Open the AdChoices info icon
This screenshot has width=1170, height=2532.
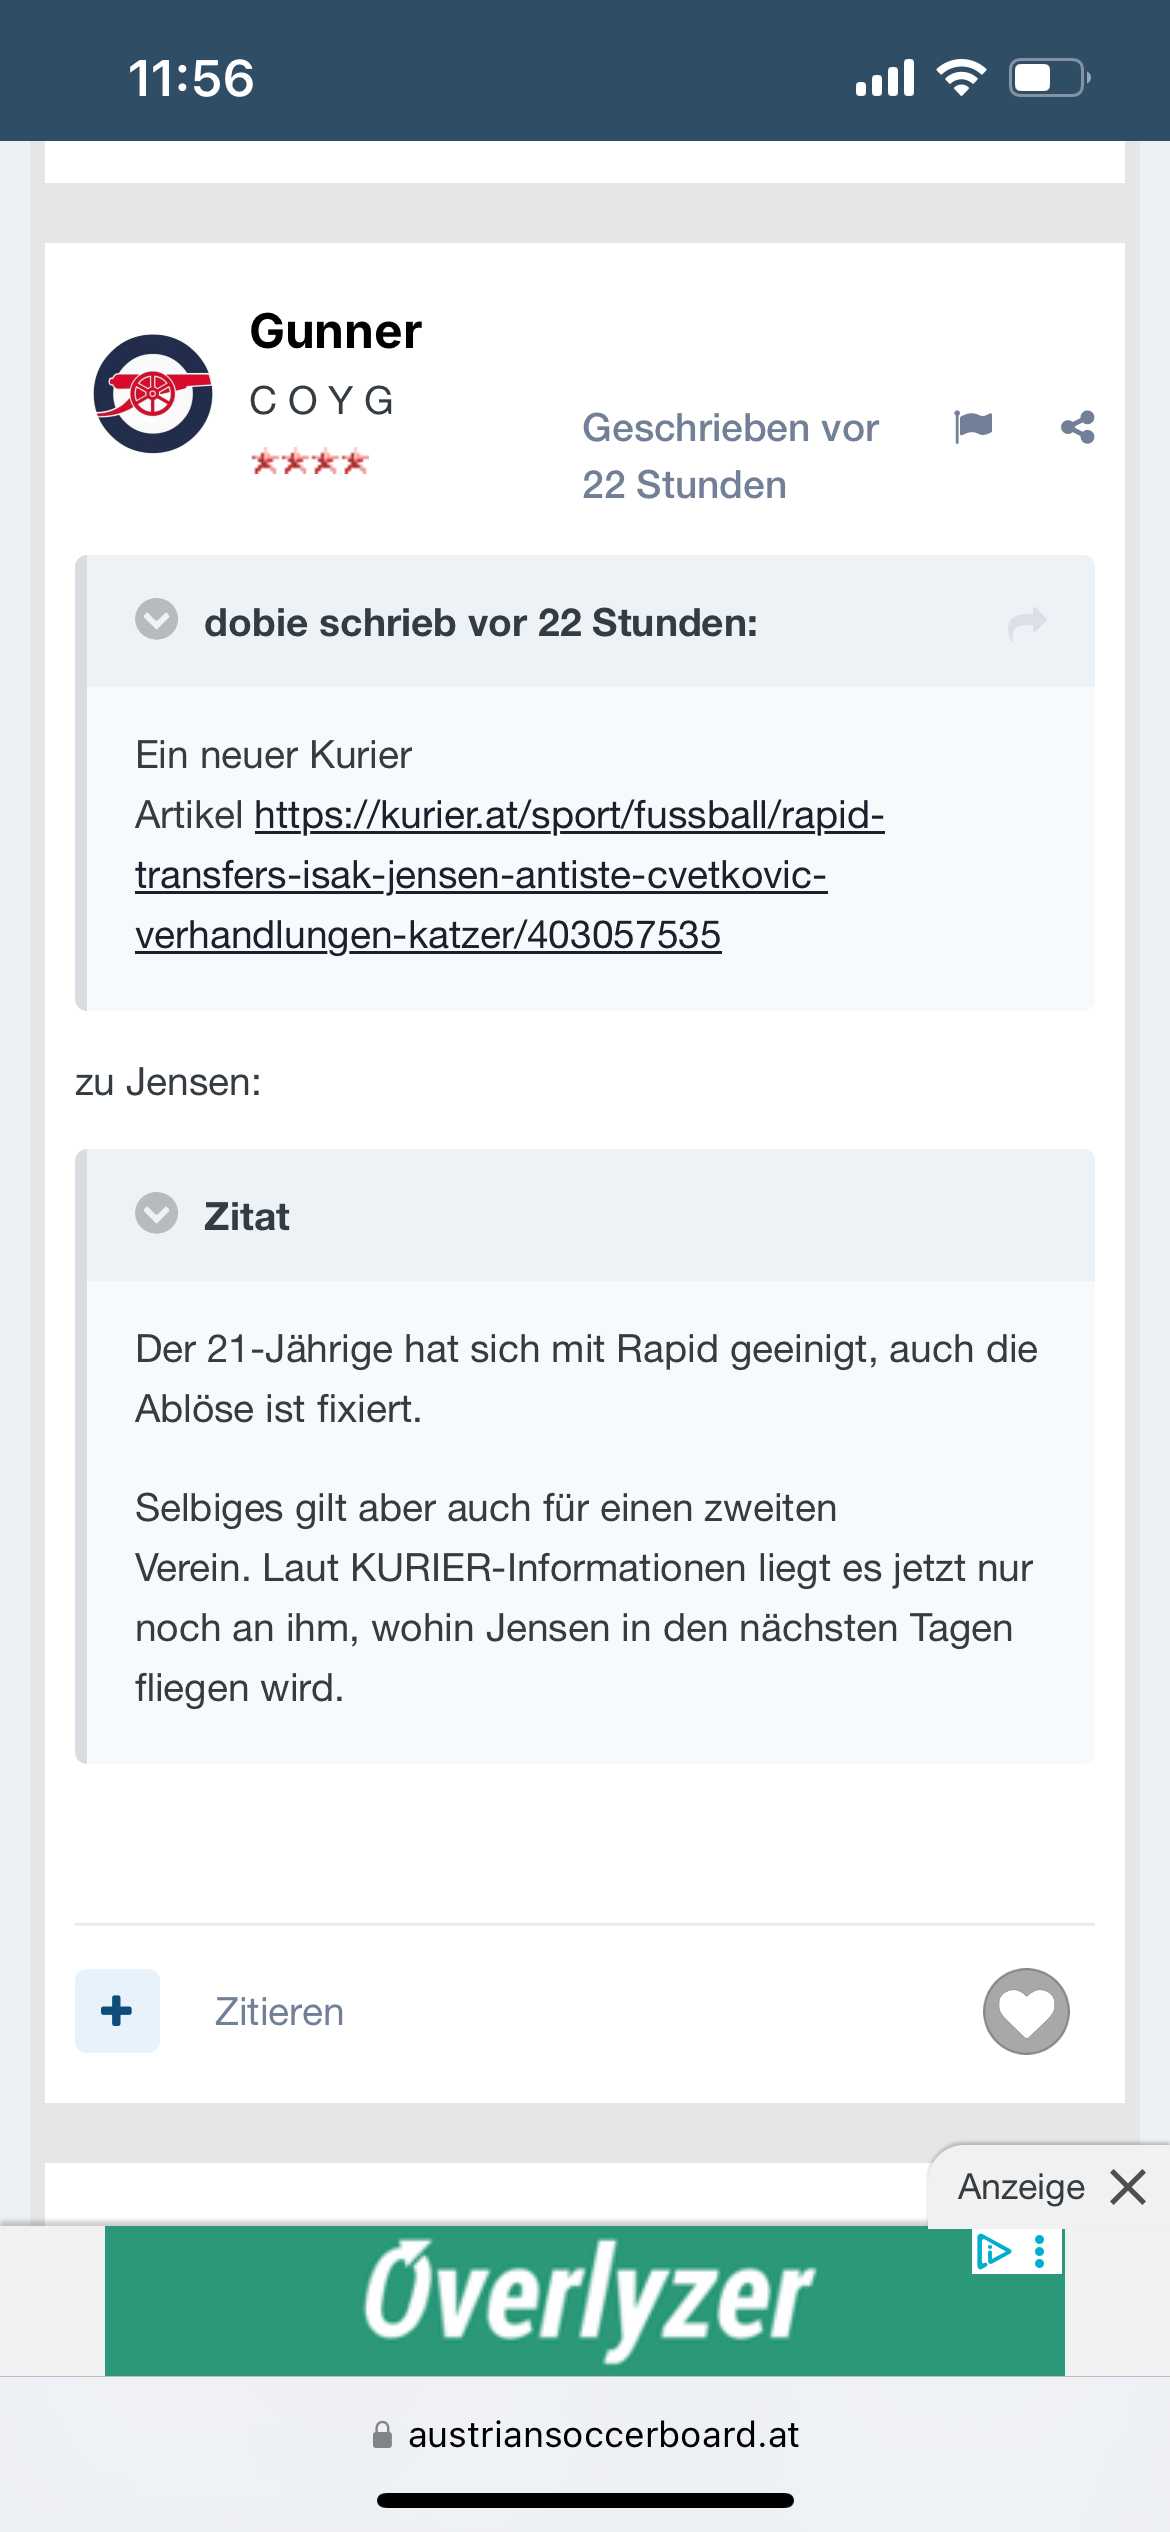(993, 2251)
